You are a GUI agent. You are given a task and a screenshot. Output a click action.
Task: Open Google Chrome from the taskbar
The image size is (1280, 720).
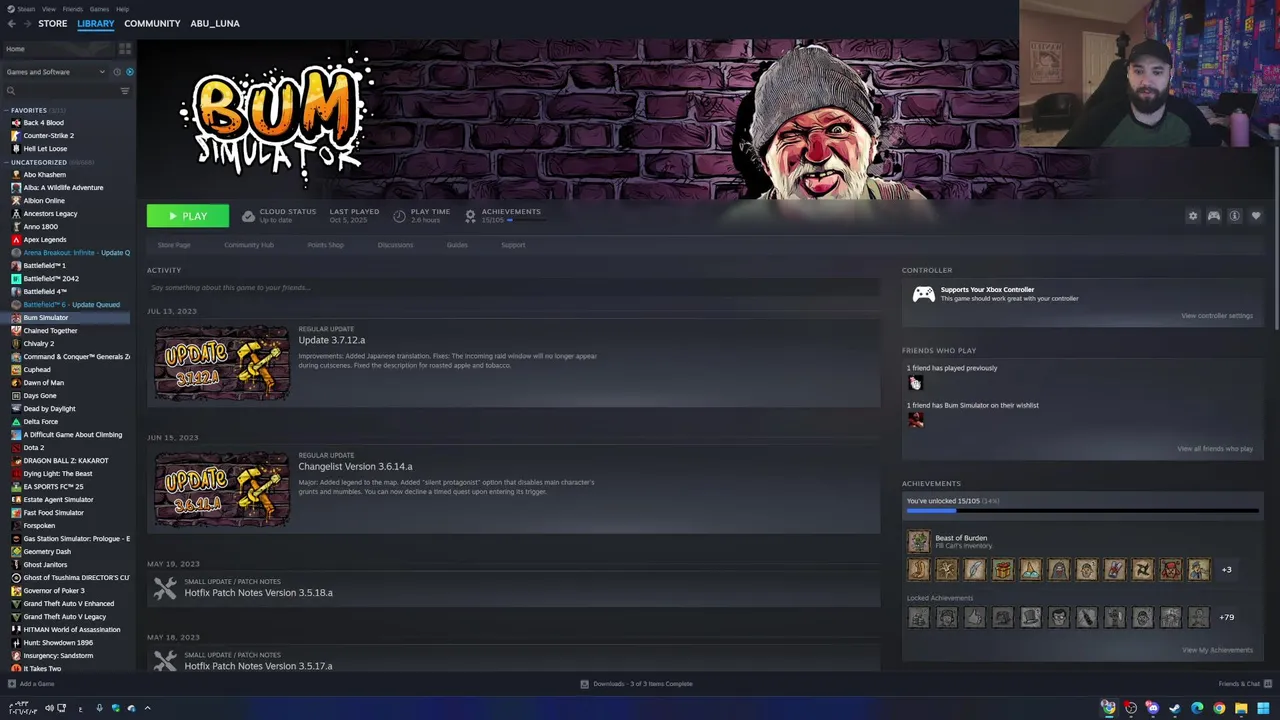tap(1219, 708)
